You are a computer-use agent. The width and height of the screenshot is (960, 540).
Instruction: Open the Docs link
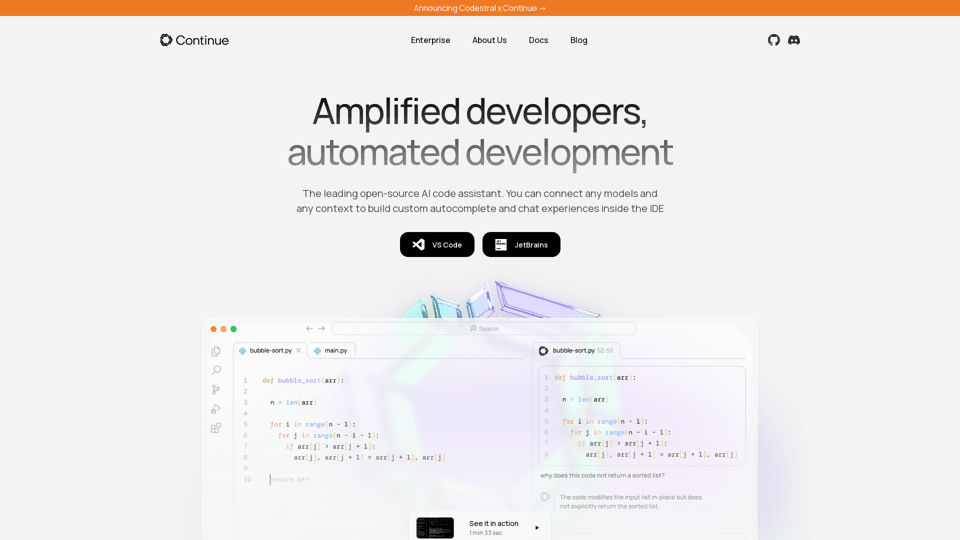coord(538,40)
